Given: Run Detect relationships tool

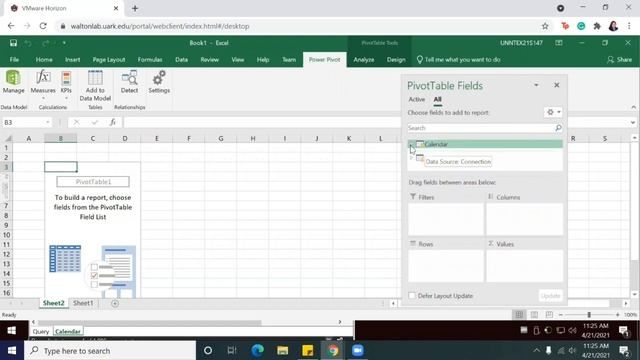Looking at the screenshot, I should [x=129, y=82].
